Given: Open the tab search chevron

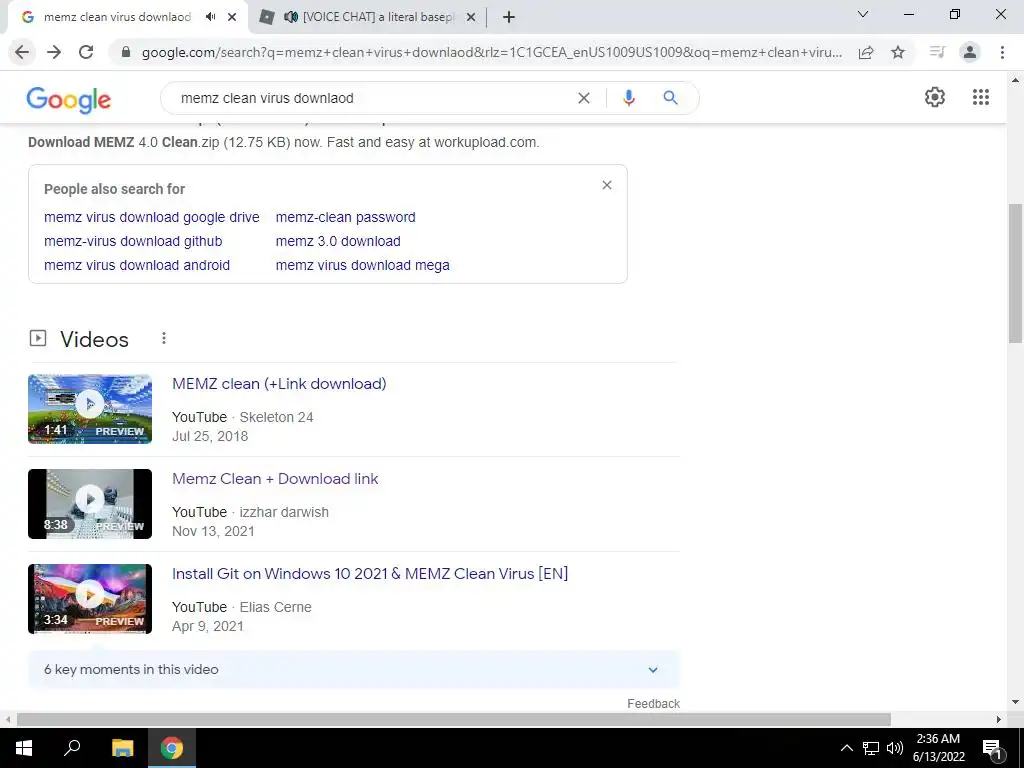Looking at the screenshot, I should coord(863,14).
